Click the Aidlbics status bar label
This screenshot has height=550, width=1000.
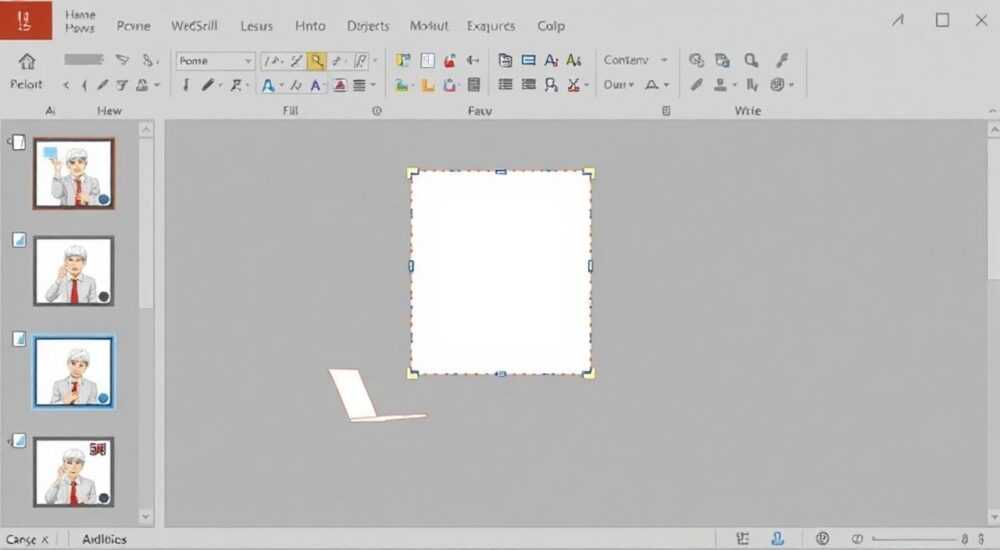105,540
